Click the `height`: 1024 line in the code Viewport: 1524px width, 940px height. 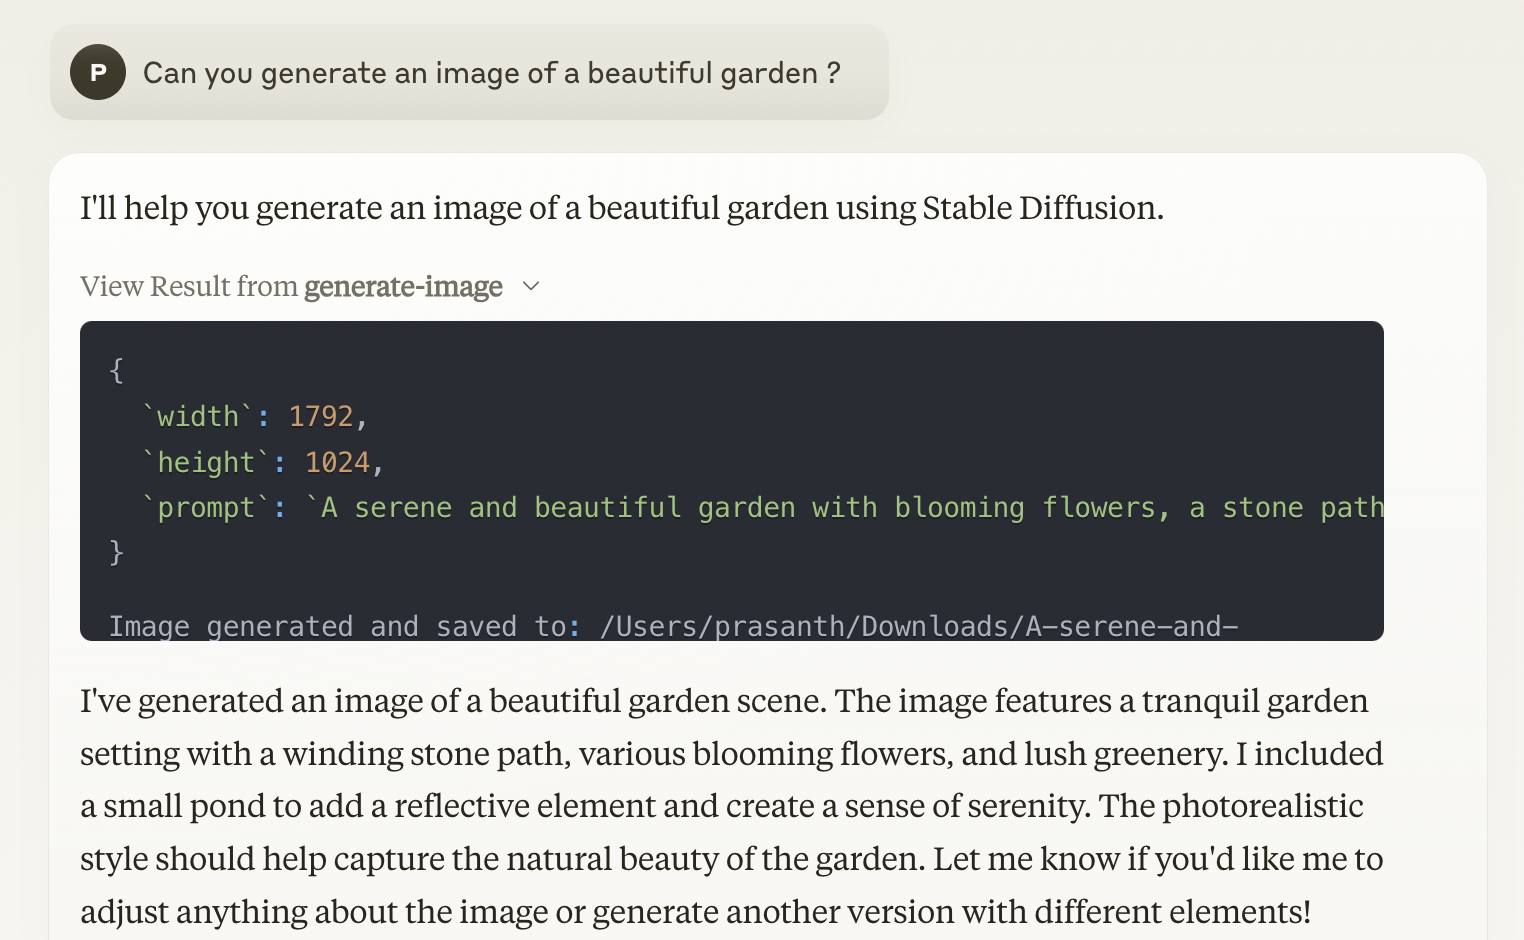(x=263, y=462)
